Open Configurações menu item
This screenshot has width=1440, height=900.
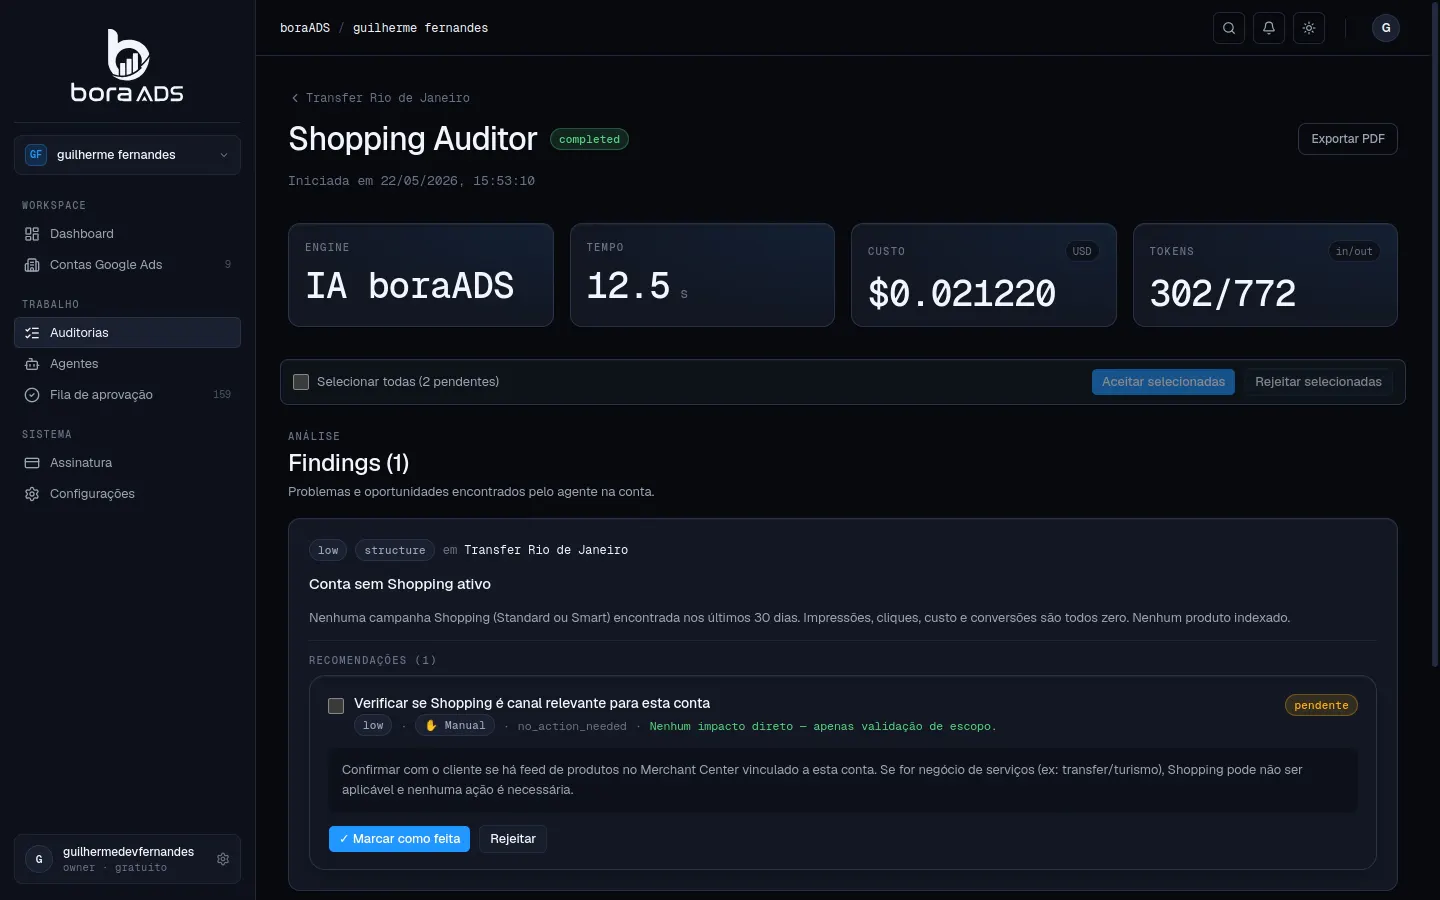click(x=127, y=494)
